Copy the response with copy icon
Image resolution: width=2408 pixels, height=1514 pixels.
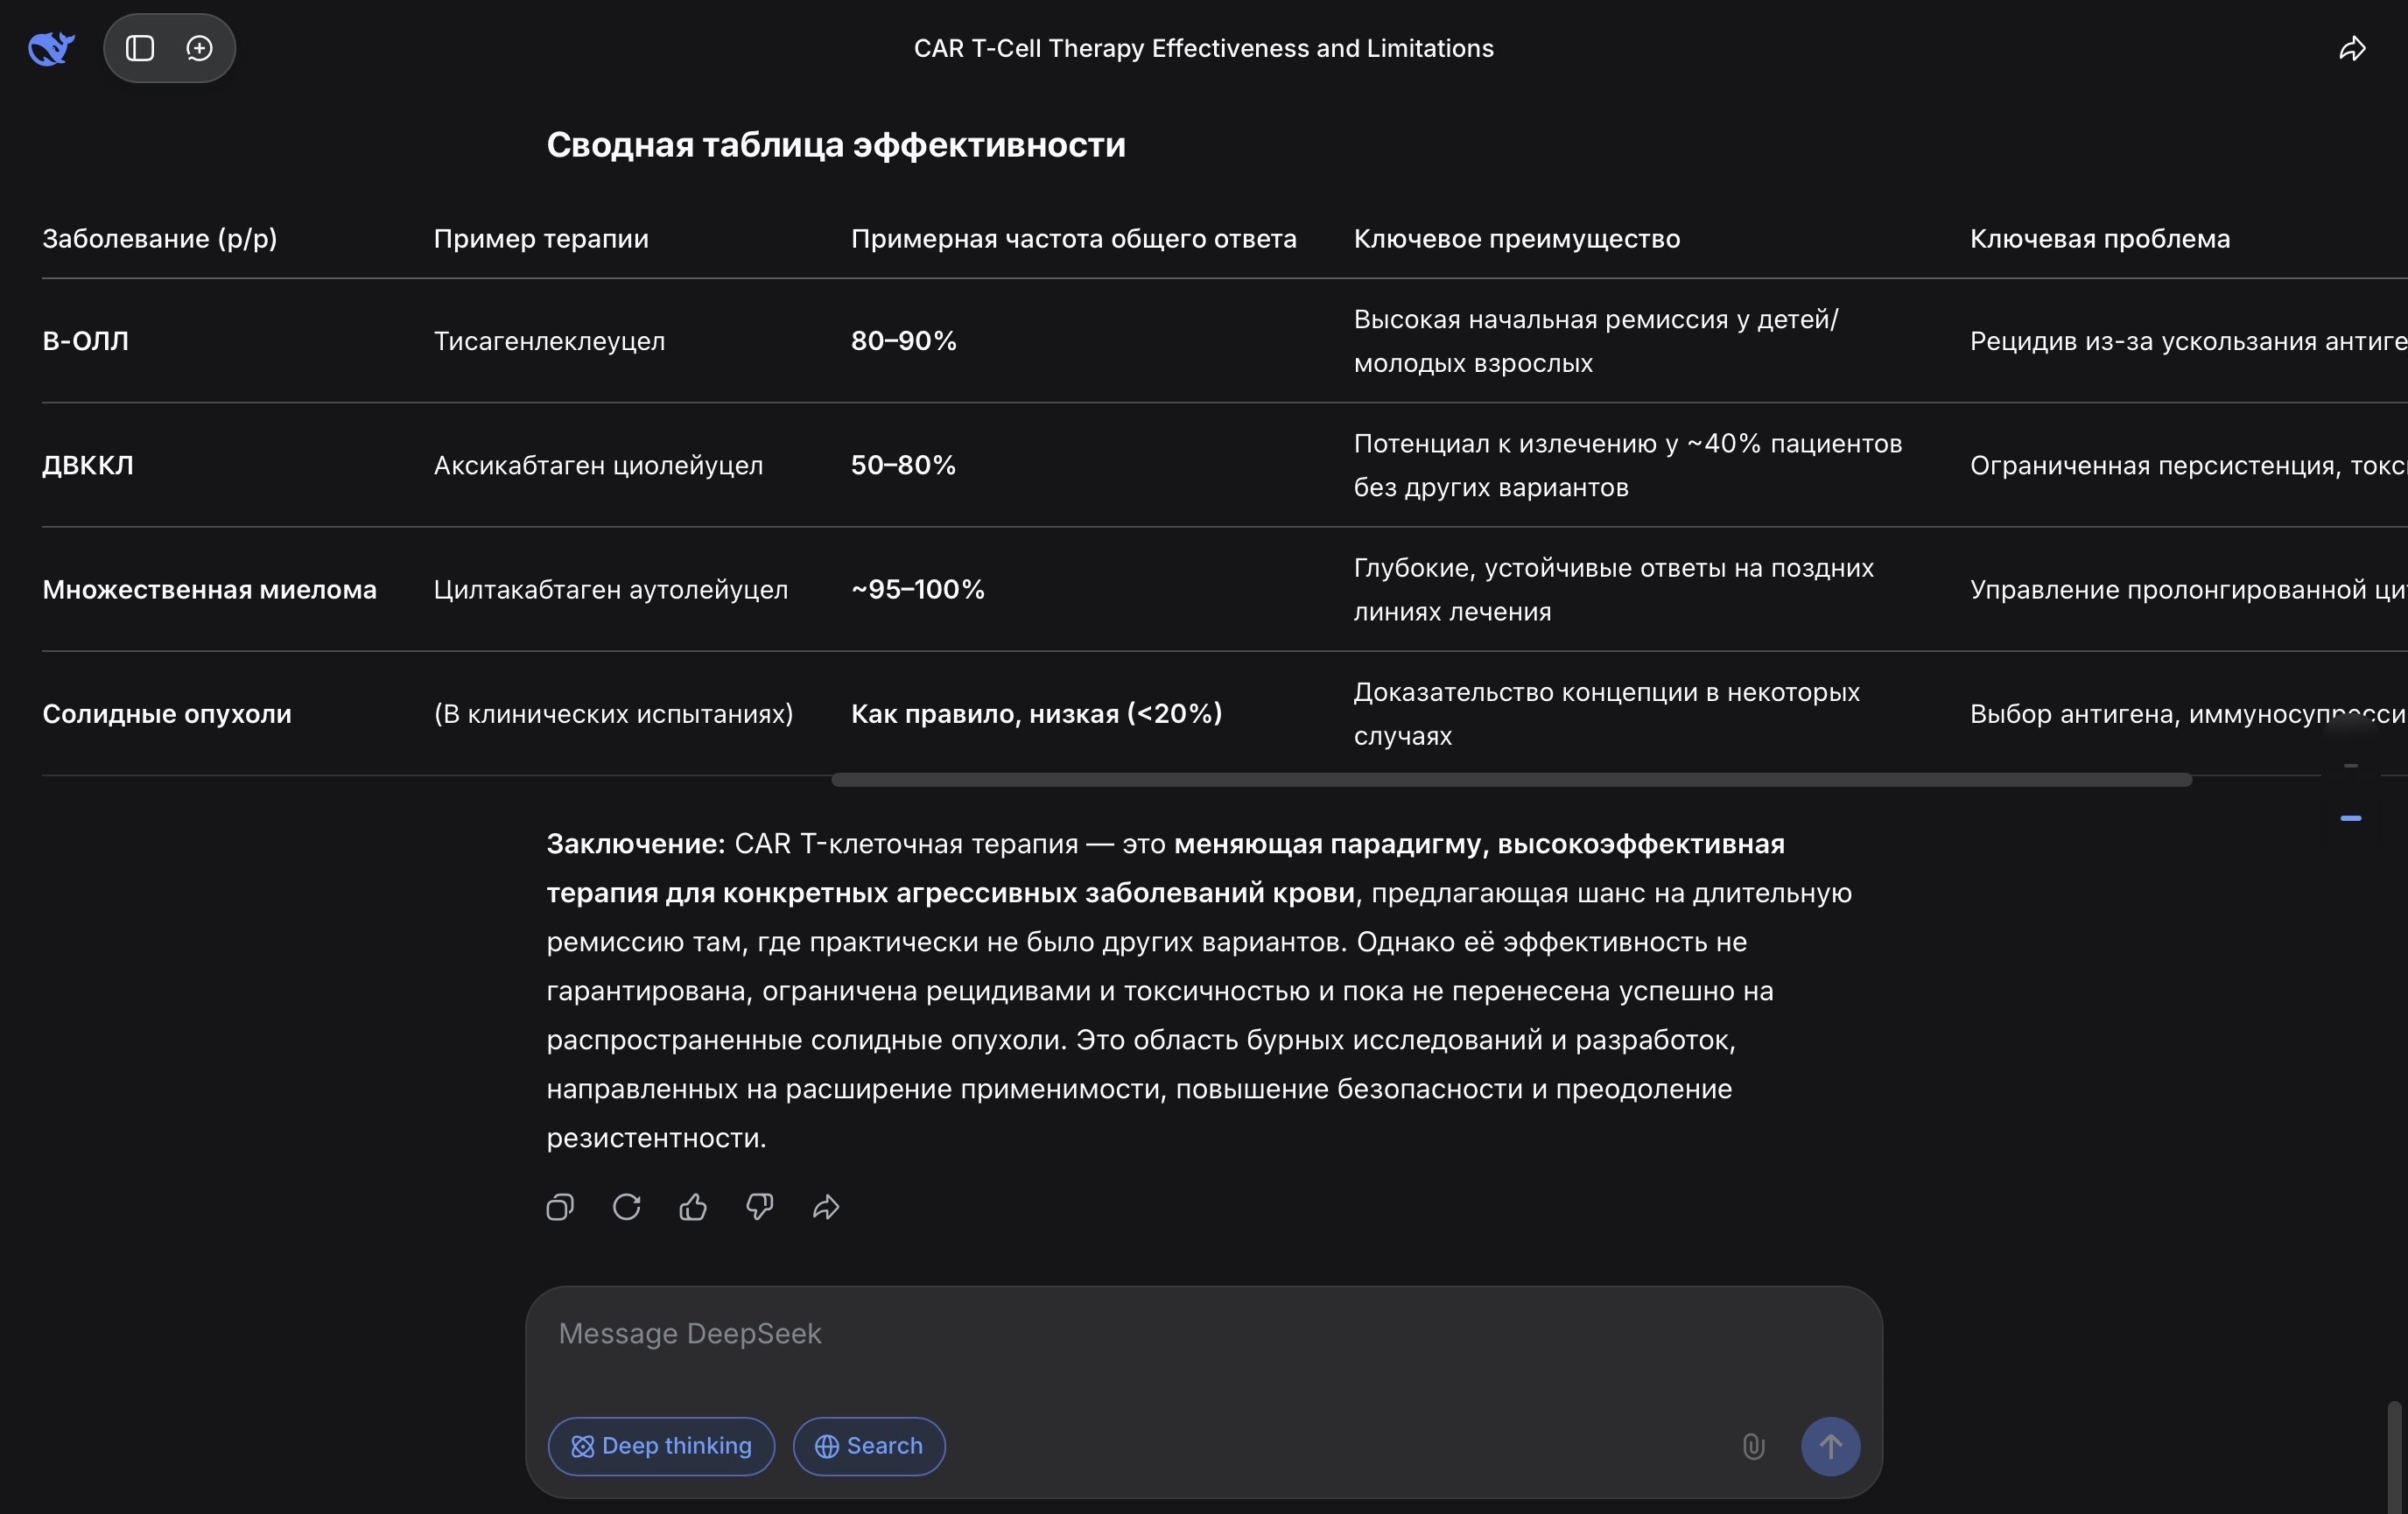pos(560,1207)
